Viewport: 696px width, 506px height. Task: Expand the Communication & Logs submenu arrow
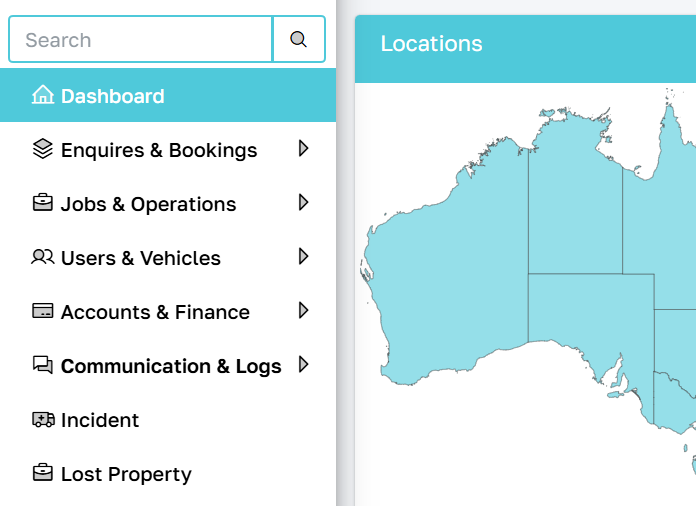click(x=304, y=365)
